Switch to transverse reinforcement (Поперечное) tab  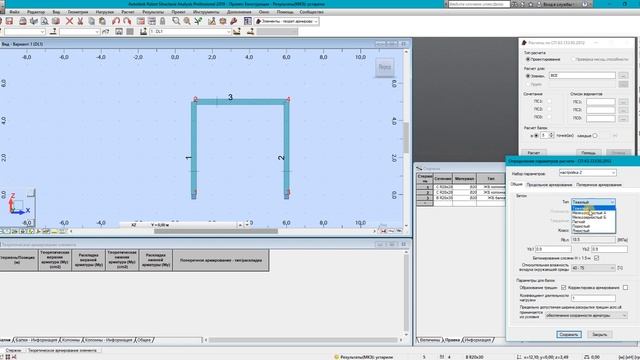point(599,185)
